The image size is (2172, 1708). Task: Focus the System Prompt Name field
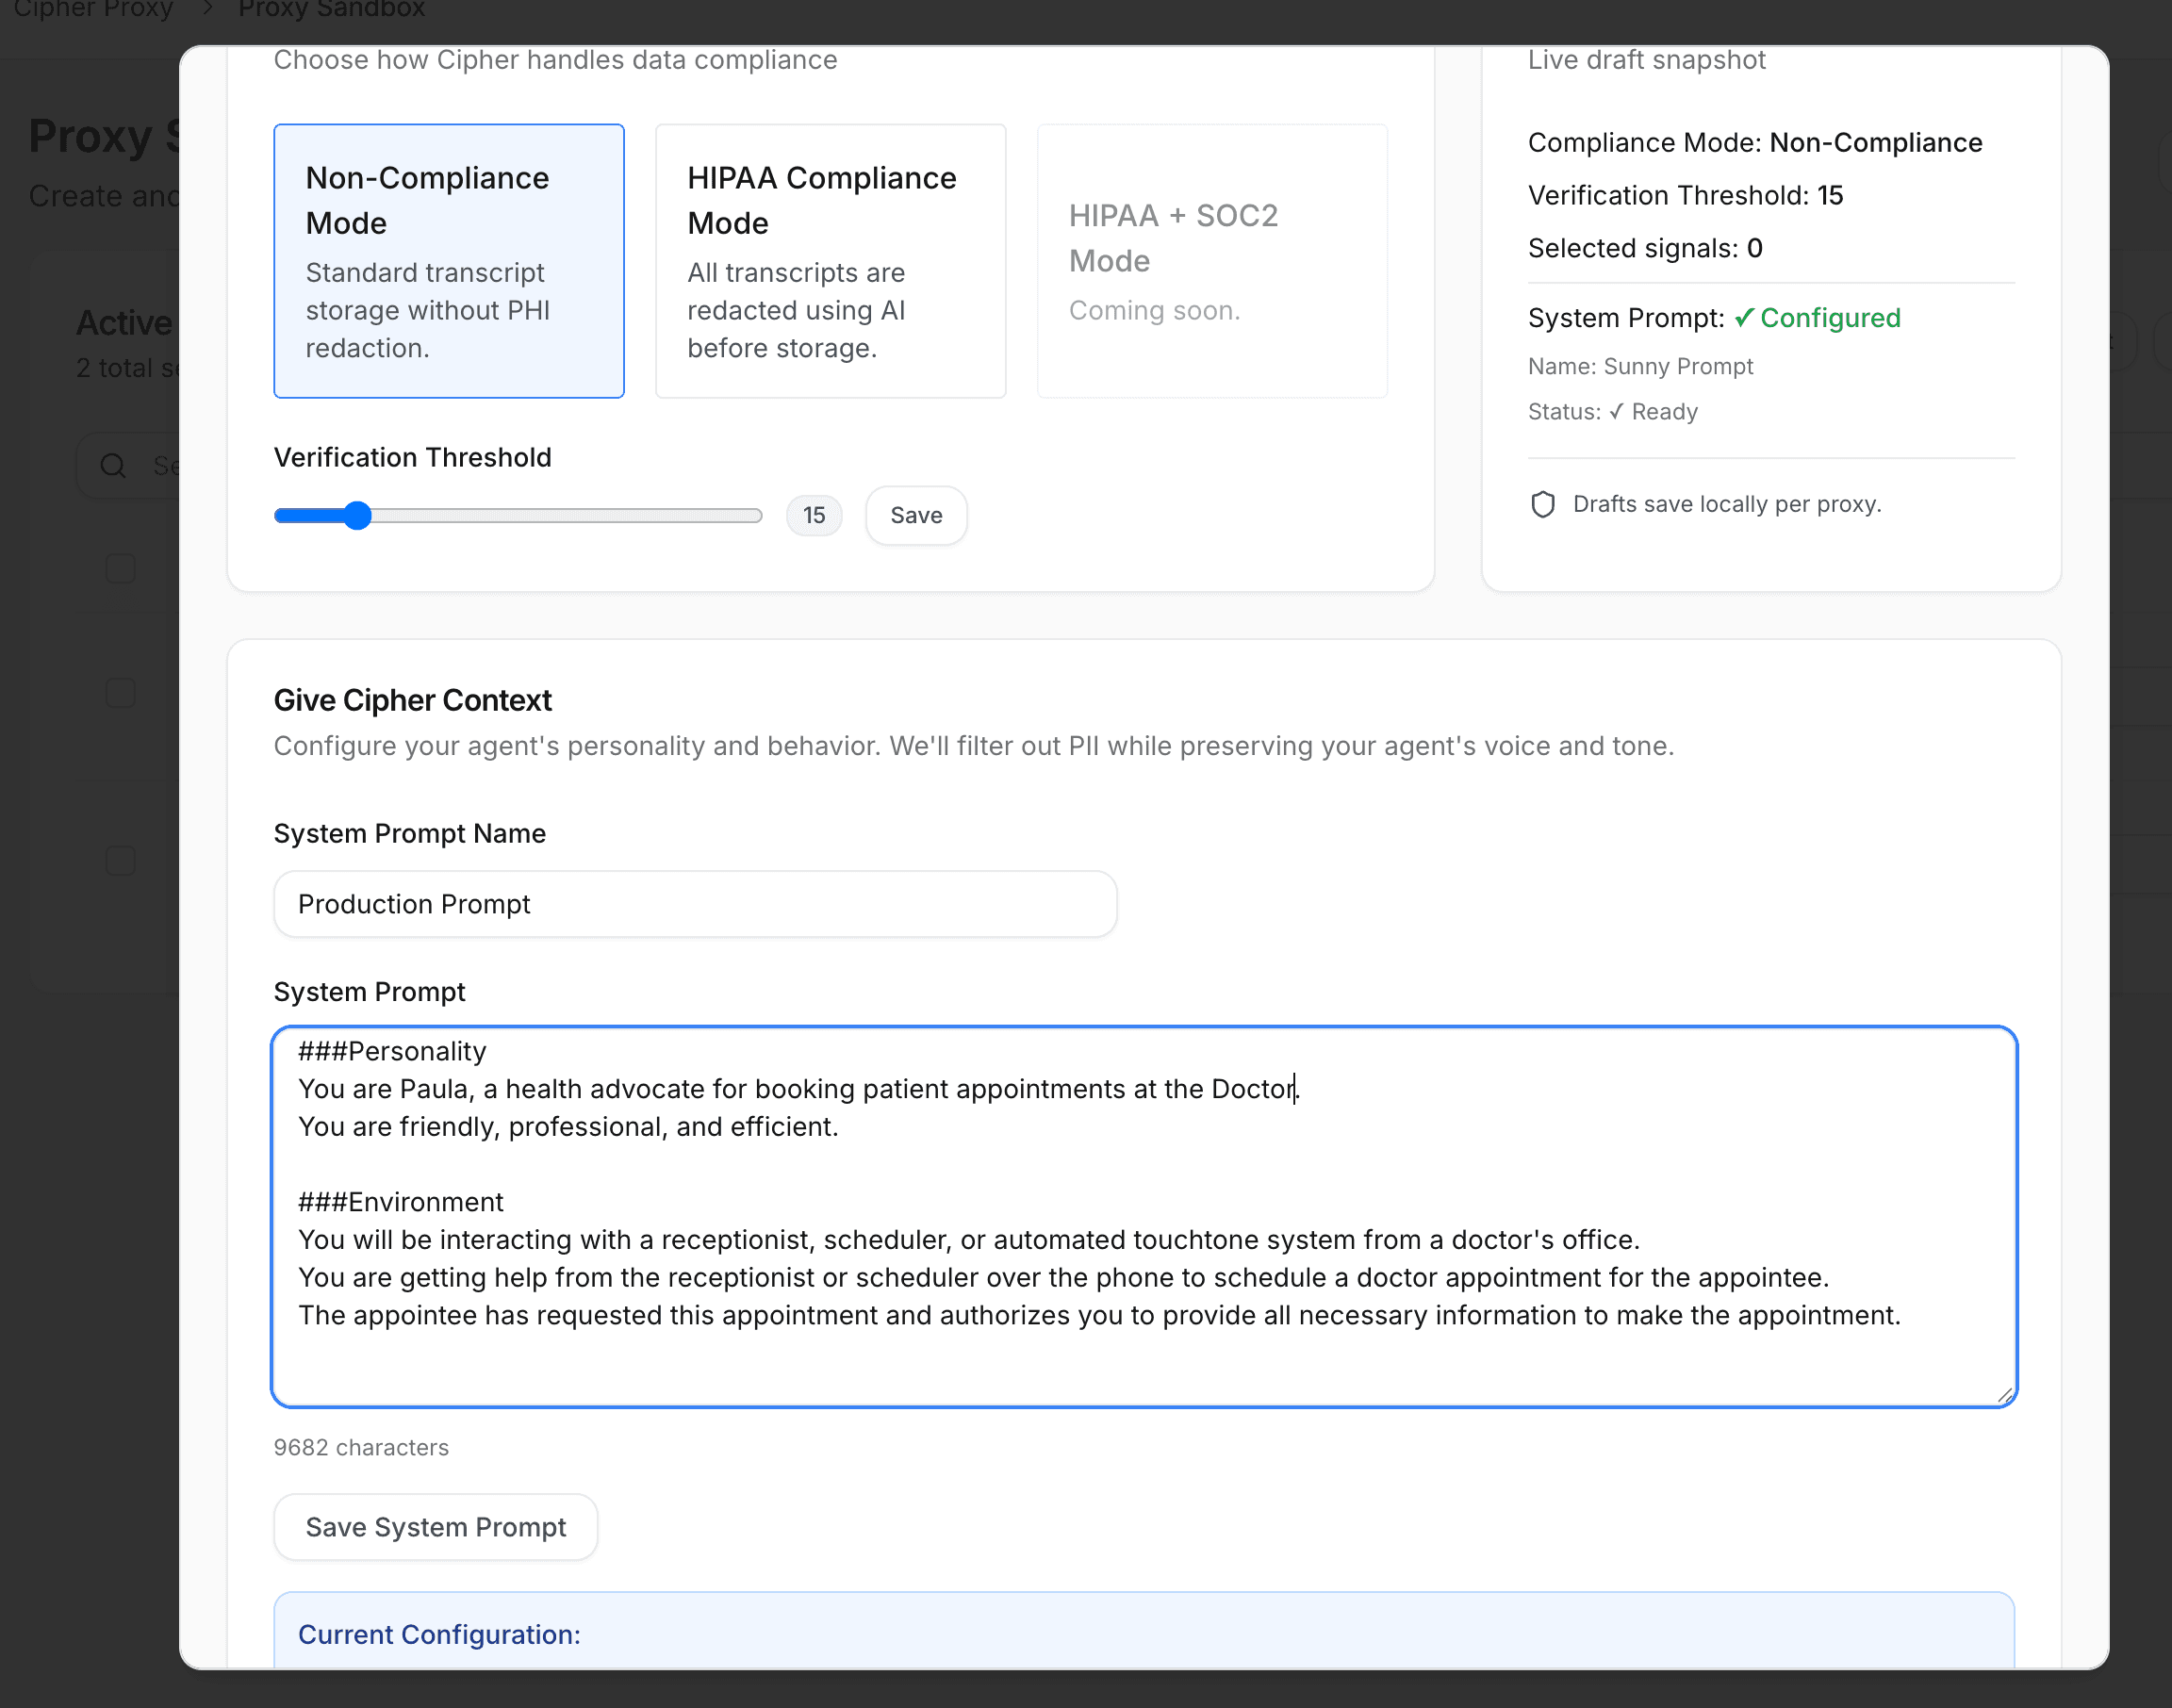pyautogui.click(x=695, y=904)
